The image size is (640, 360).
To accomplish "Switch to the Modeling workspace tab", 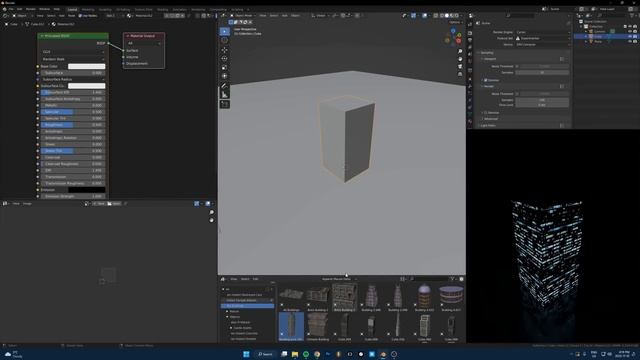I will pos(88,9).
